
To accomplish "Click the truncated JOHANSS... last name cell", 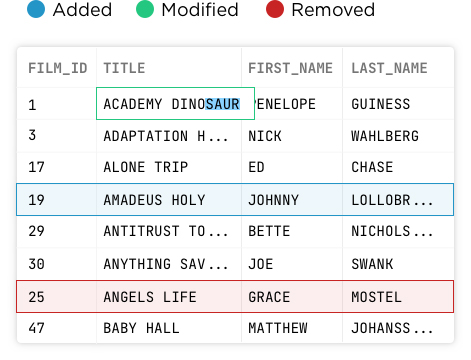I will [398, 328].
